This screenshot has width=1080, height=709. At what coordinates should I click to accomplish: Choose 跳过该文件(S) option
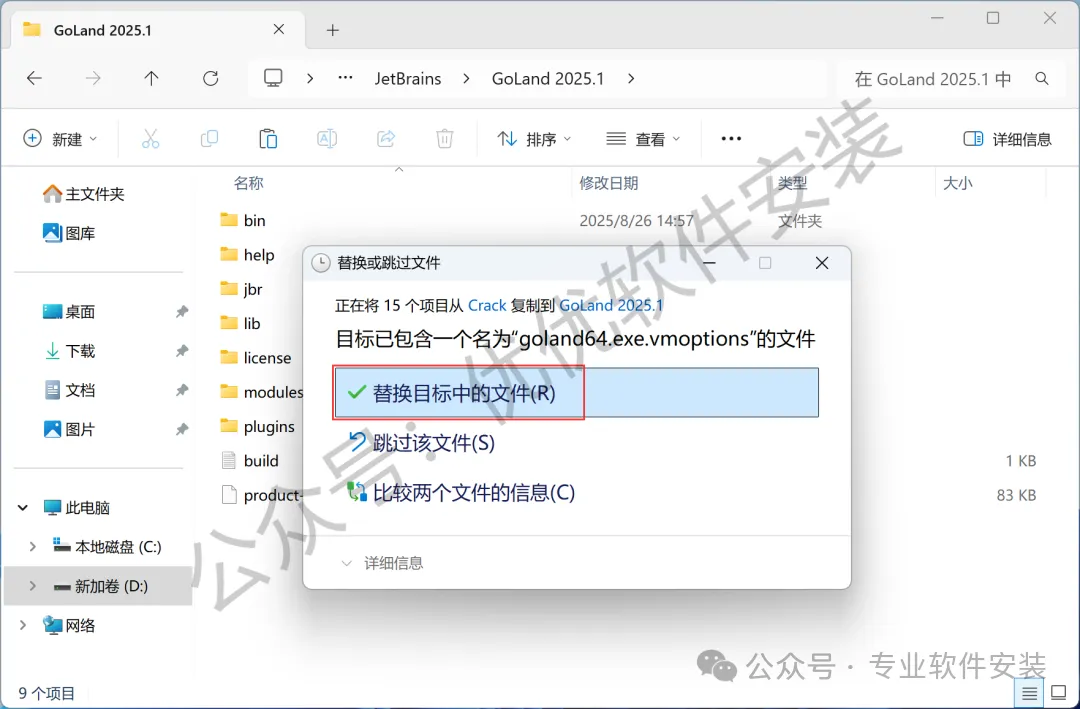422,442
